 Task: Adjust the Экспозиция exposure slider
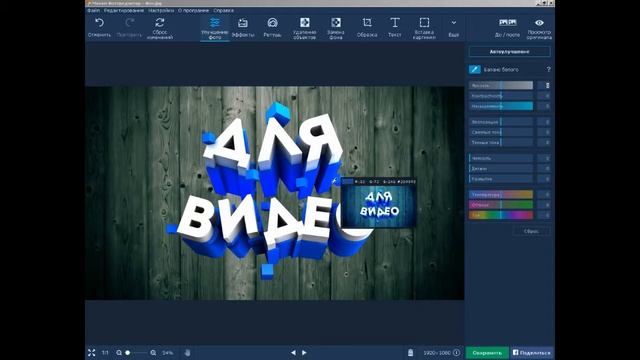(x=501, y=122)
